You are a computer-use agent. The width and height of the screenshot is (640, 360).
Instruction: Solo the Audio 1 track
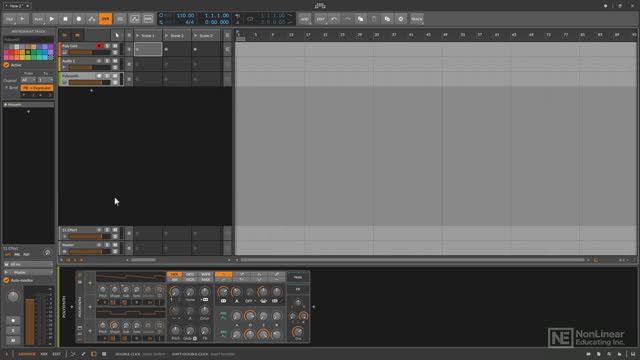point(107,61)
